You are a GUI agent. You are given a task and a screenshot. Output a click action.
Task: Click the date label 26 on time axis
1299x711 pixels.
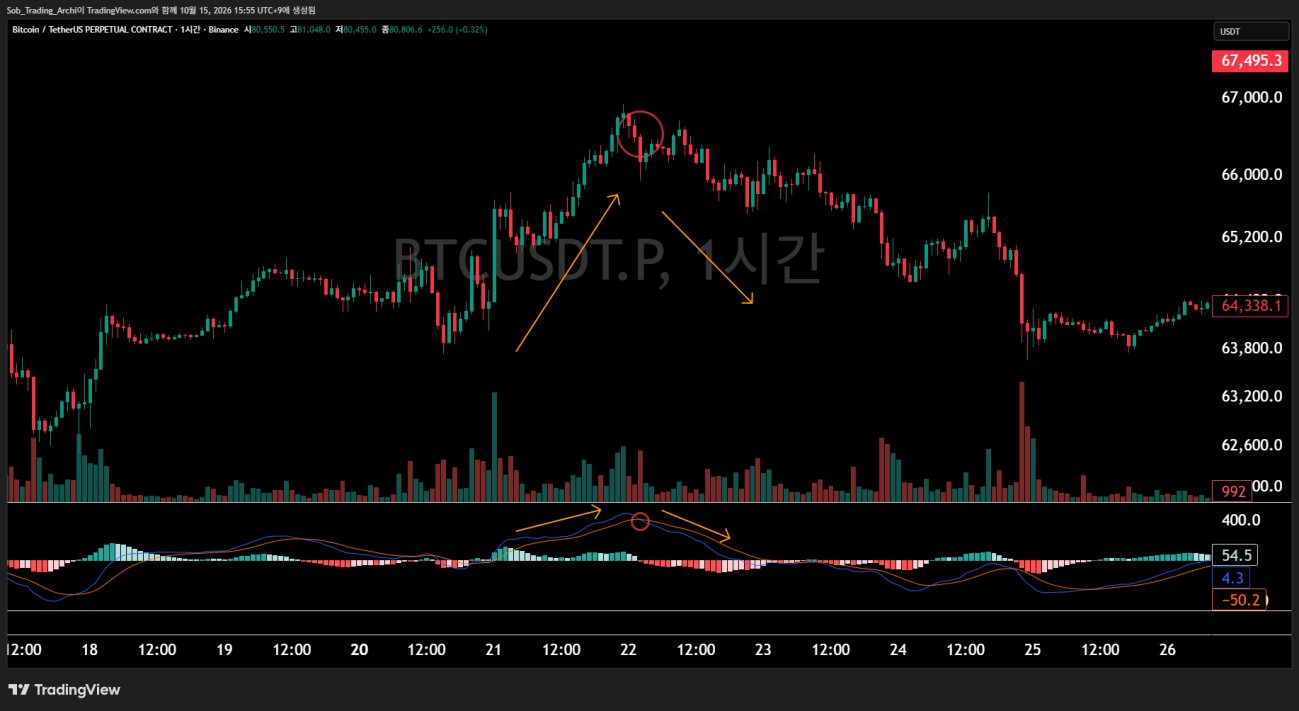pyautogui.click(x=1168, y=649)
